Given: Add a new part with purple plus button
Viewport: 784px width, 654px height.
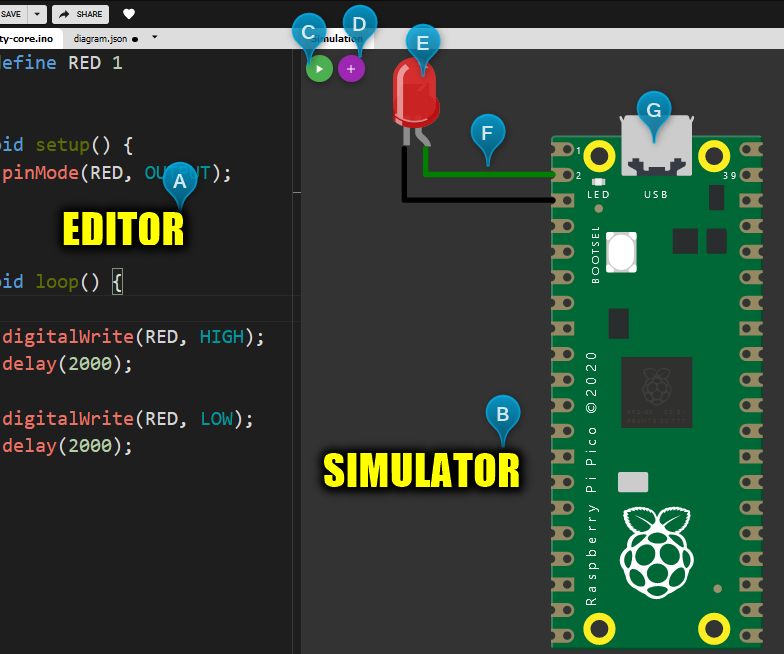Looking at the screenshot, I should 351,69.
